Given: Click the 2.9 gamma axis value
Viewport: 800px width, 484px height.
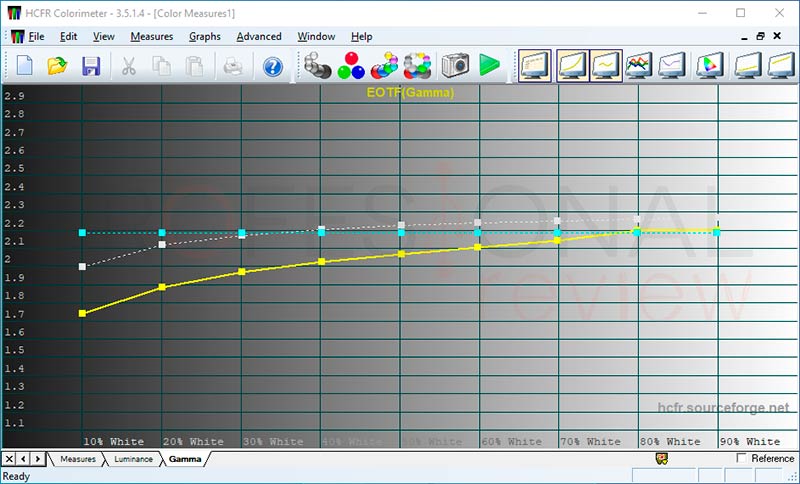Looking at the screenshot, I should (x=14, y=96).
